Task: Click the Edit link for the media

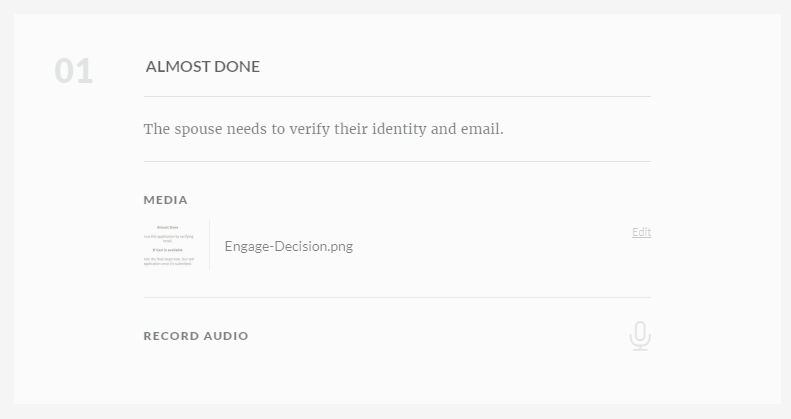Action: point(641,232)
